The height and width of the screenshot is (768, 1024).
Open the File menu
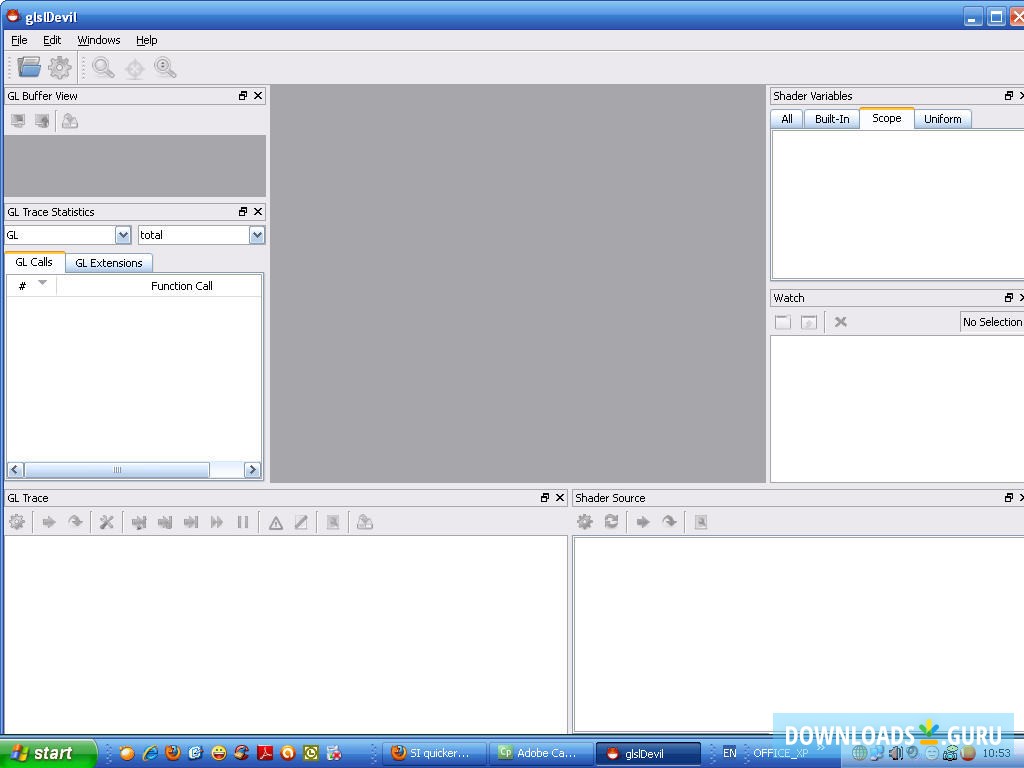[19, 40]
